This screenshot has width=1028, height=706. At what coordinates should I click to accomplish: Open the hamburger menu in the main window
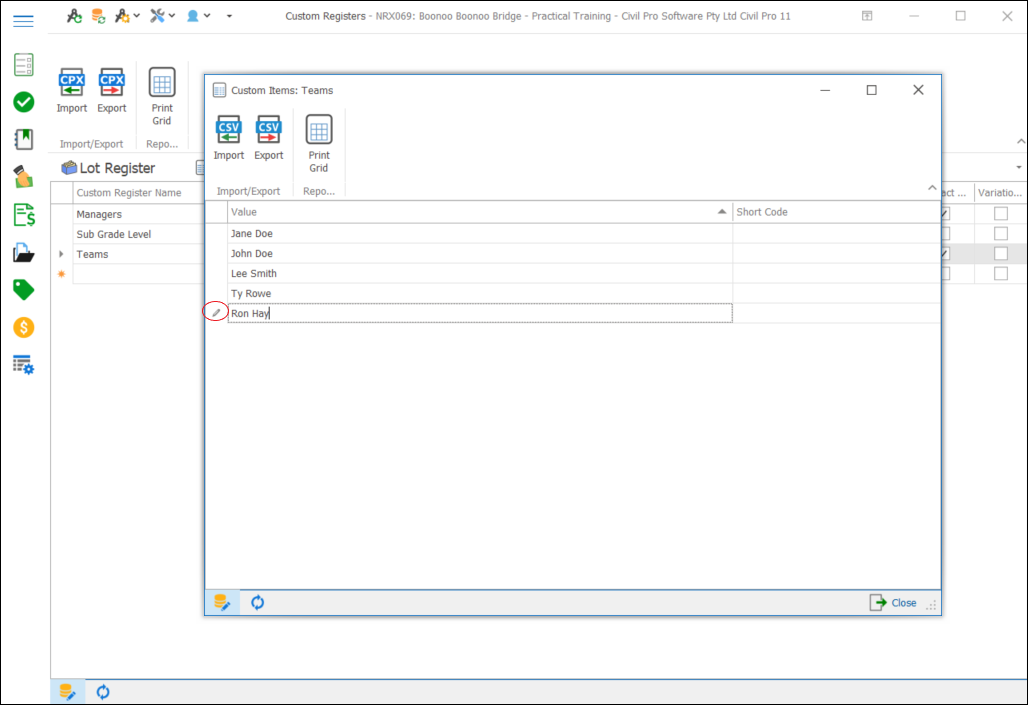(x=23, y=21)
